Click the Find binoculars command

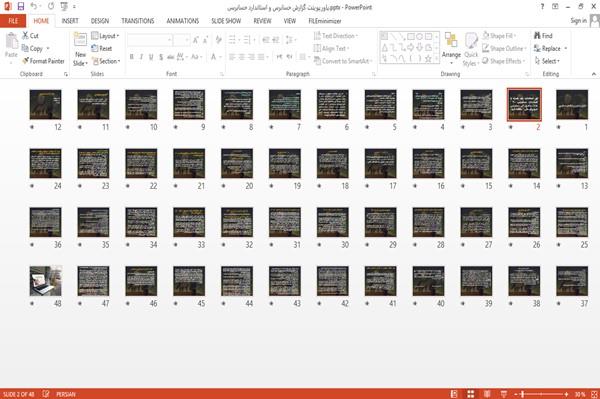(543, 36)
